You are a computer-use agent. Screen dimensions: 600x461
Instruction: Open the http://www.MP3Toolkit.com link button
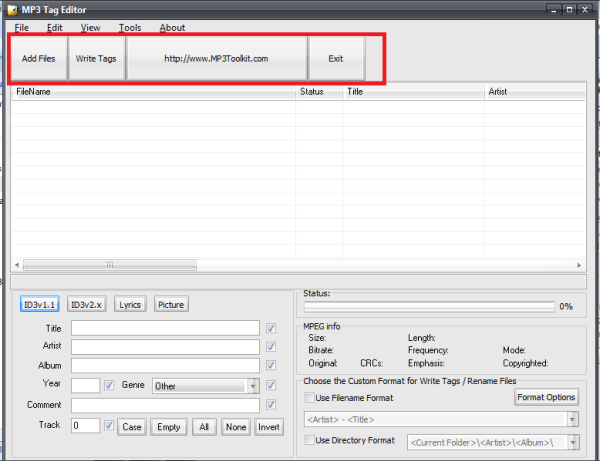click(216, 59)
